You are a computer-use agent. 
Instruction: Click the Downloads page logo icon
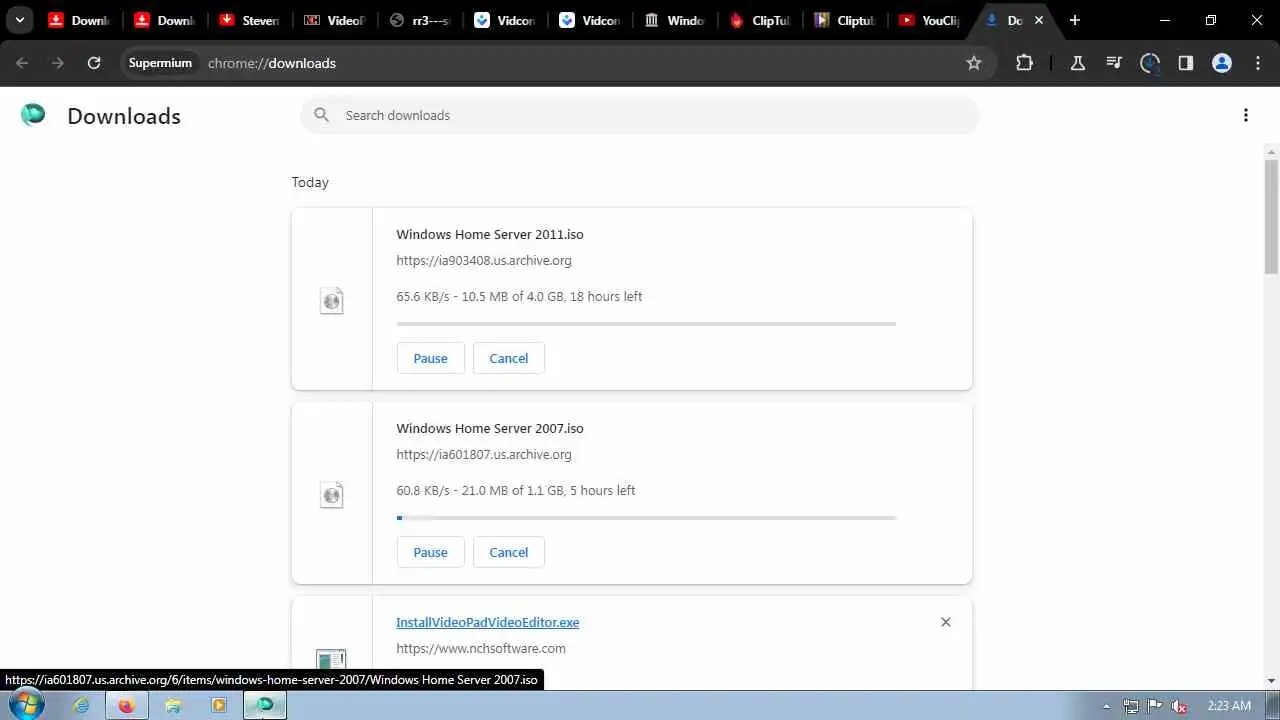tap(33, 115)
